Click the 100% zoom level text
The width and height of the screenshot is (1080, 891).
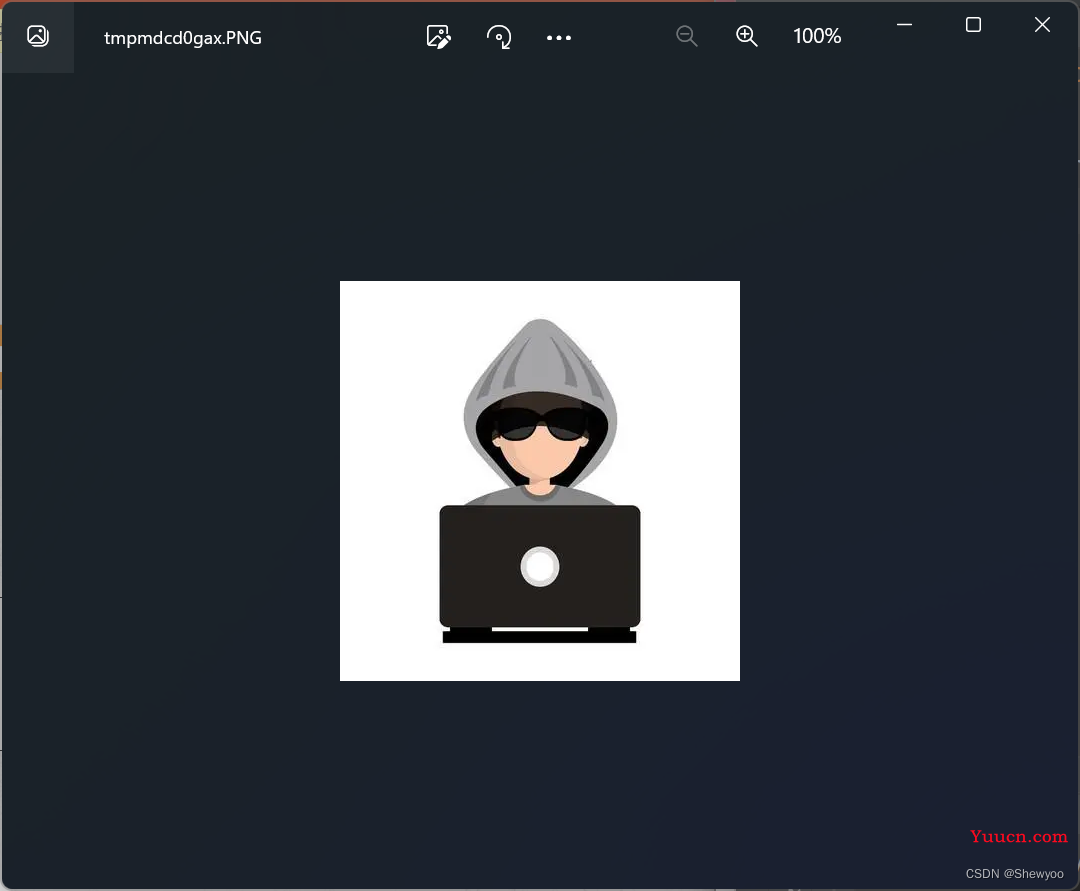click(817, 36)
